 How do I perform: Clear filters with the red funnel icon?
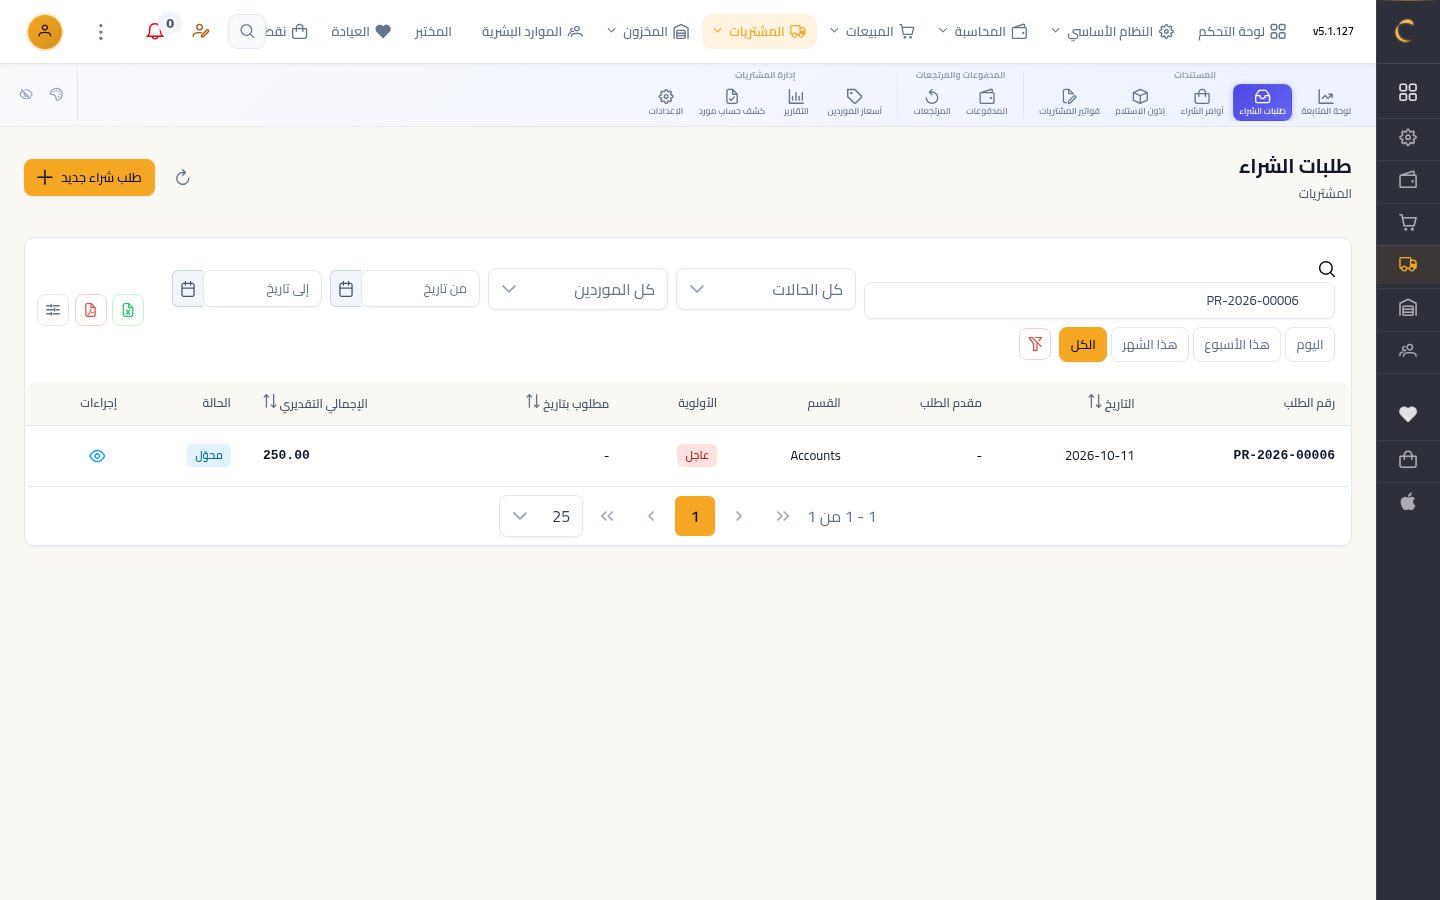coord(1035,344)
